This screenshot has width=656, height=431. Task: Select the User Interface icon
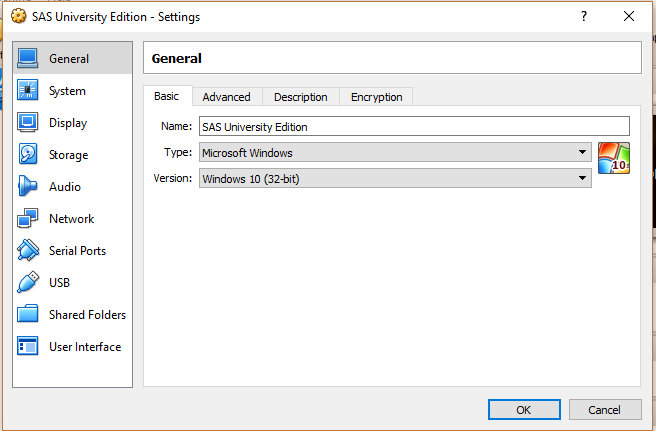28,347
